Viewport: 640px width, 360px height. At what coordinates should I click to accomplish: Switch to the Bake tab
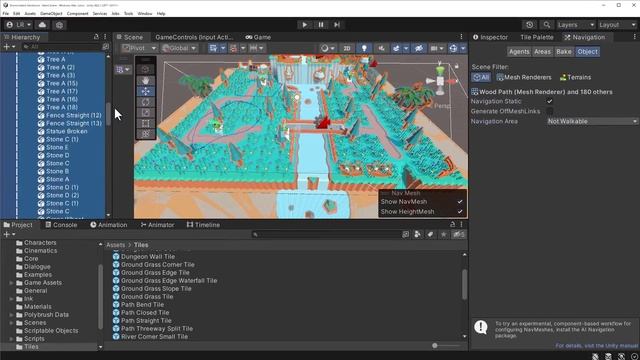(564, 52)
